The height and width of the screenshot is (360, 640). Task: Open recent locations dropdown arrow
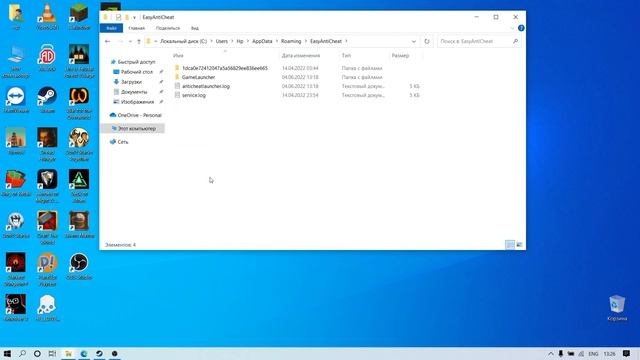(130, 41)
